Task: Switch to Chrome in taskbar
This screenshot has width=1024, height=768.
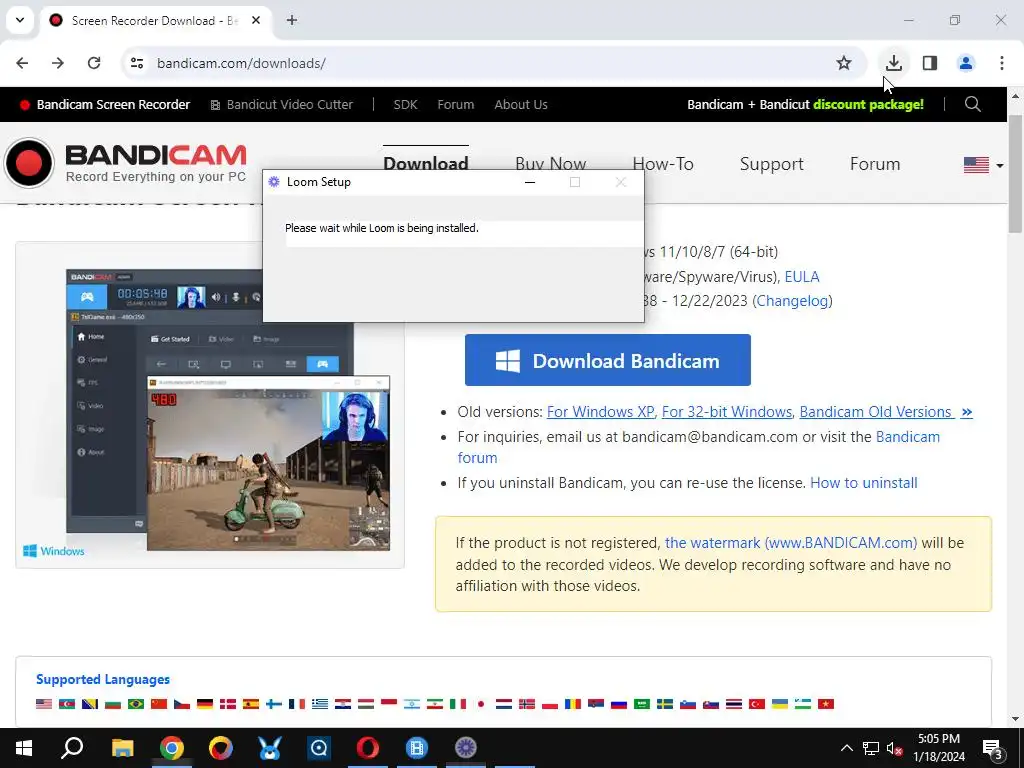Action: (172, 748)
